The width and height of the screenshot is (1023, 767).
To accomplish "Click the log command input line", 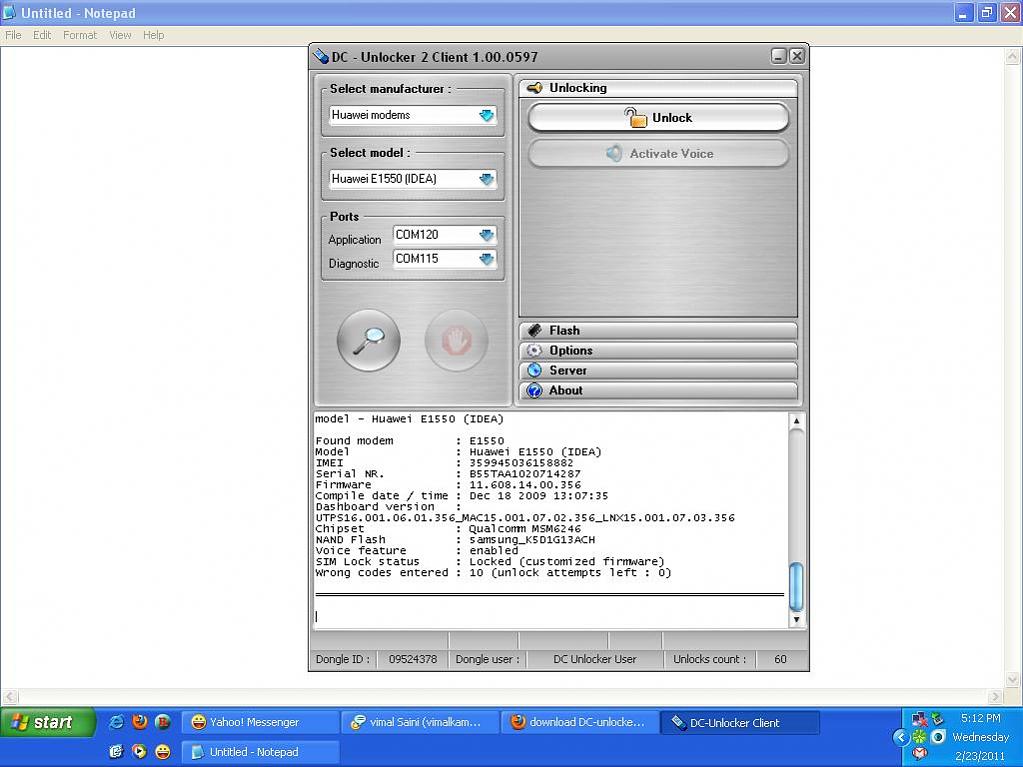I will tap(550, 616).
